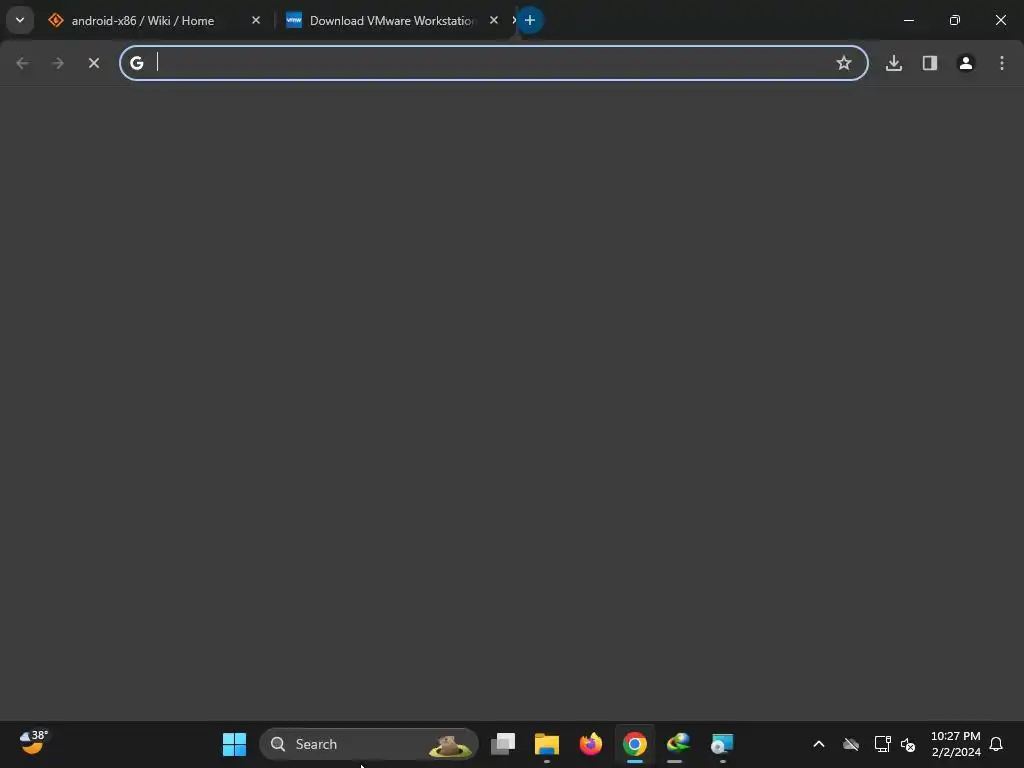
Task: Open the disc installer taskbar icon
Action: (722, 744)
